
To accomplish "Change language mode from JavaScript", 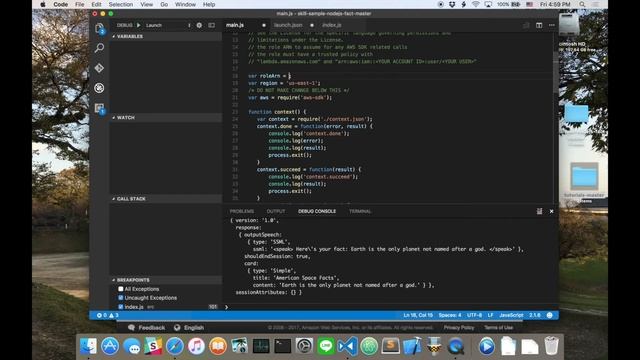I will coord(511,315).
